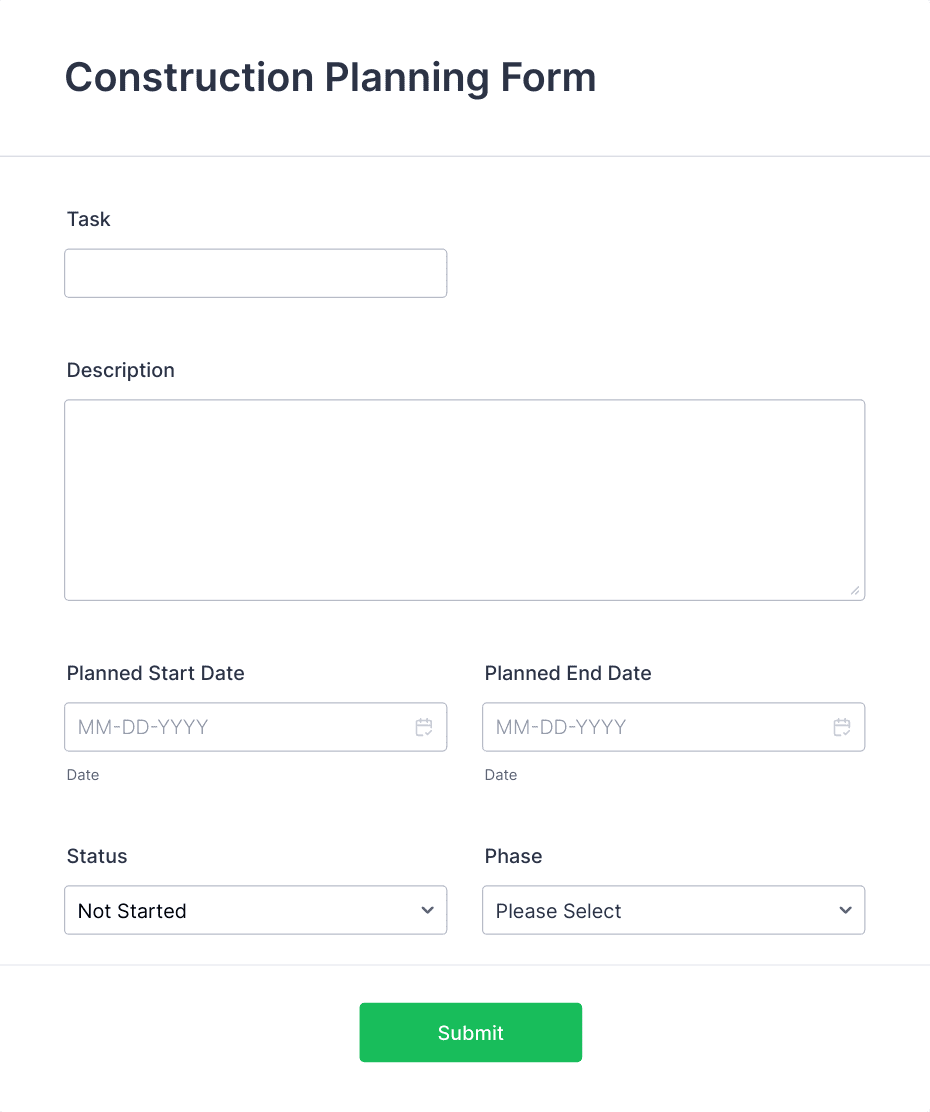Image resolution: width=930 pixels, height=1112 pixels.
Task: Click the chevron on the Status dropdown
Action: pyautogui.click(x=430, y=910)
